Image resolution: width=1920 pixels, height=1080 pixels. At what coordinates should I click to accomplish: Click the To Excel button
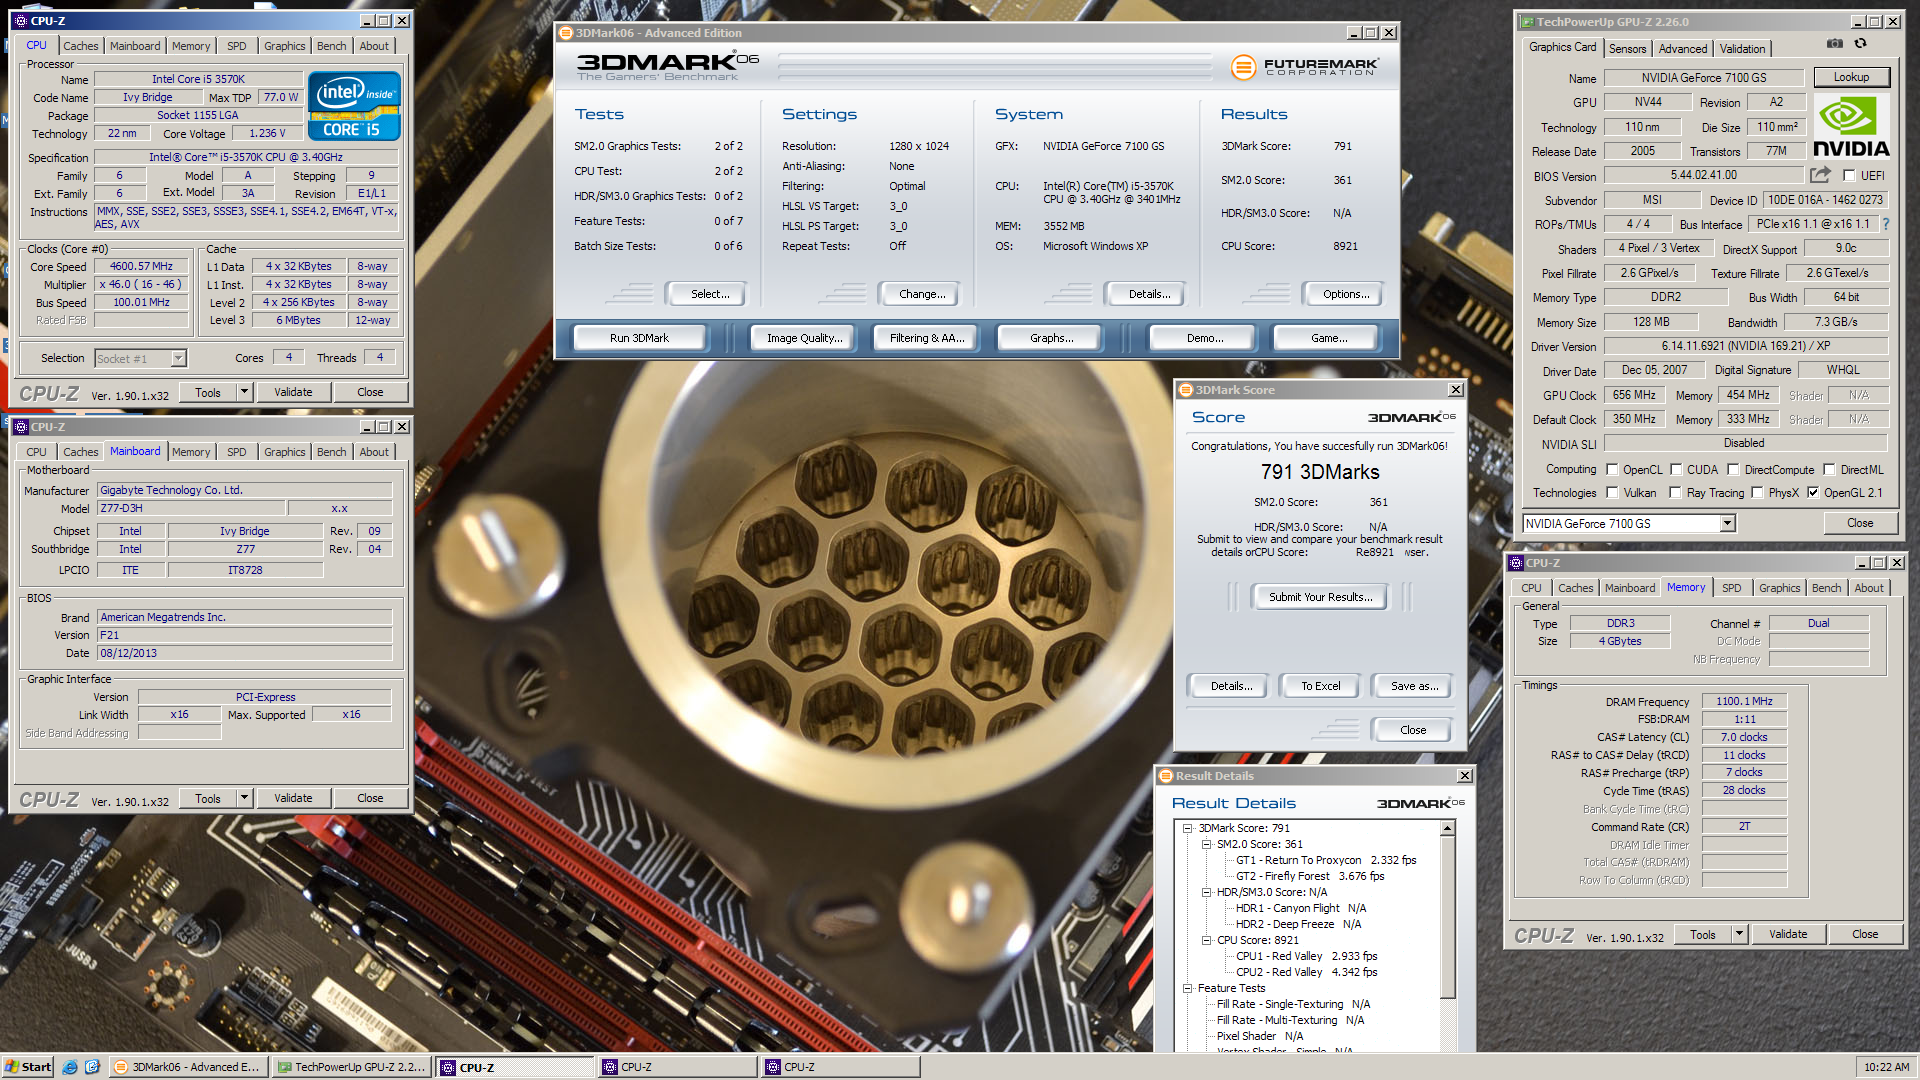tap(1320, 686)
